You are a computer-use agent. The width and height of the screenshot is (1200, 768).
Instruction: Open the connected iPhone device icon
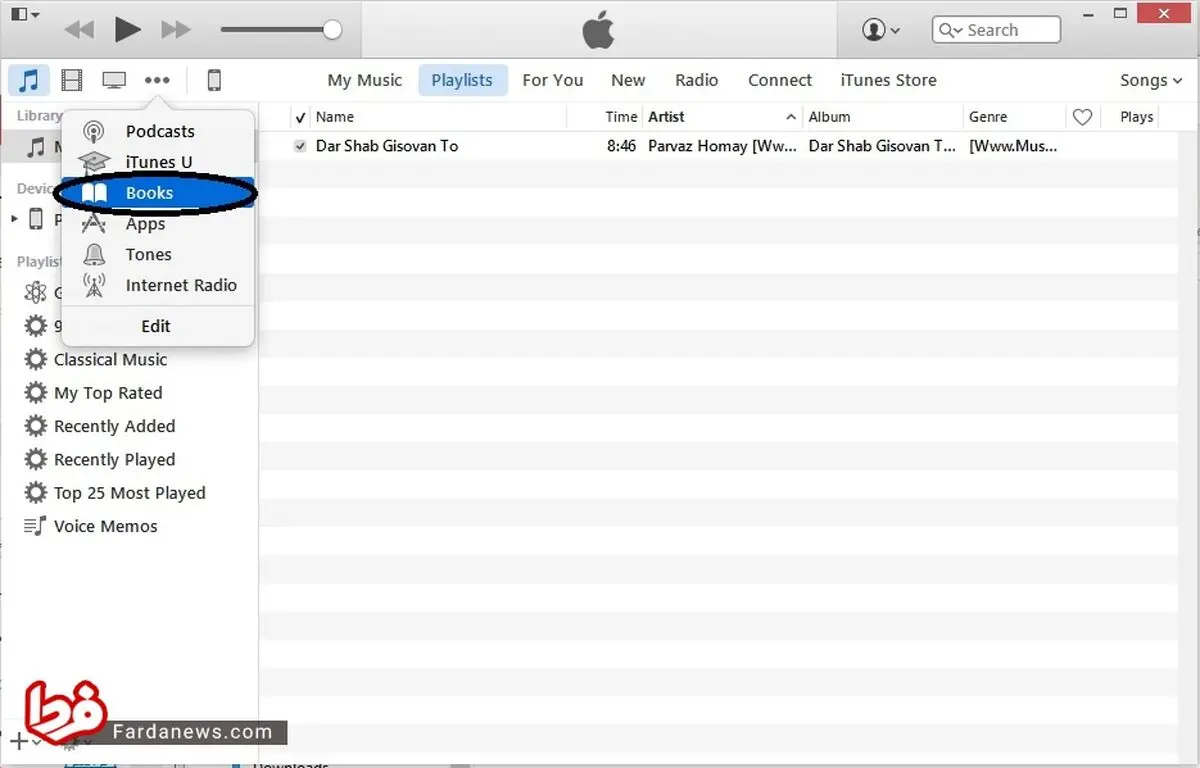coord(214,80)
